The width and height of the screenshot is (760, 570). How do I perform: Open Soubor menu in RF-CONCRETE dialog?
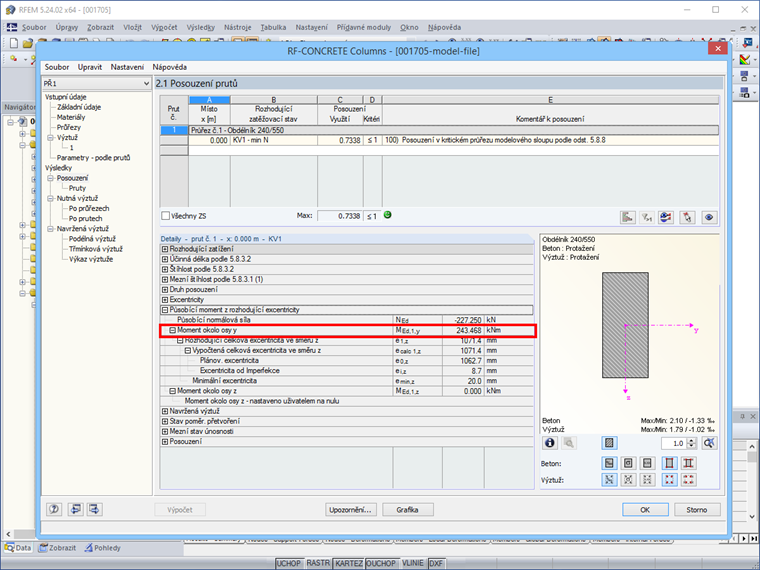tap(57, 67)
